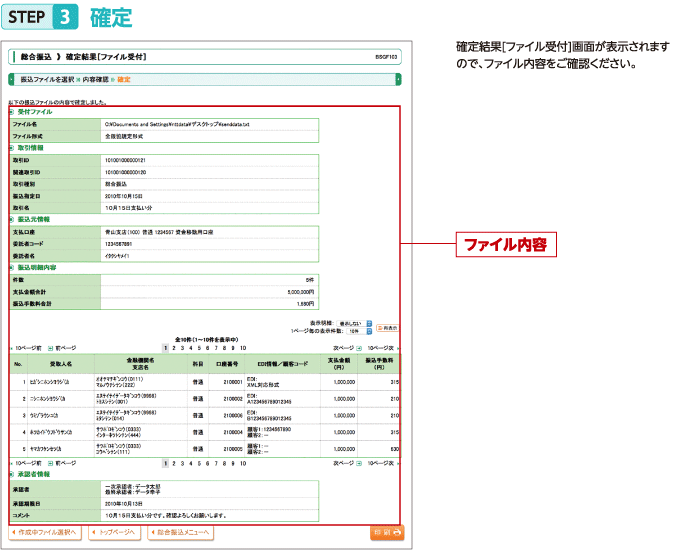Image resolution: width=690 pixels, height=556 pixels.
Task: Click the 受付ファイル section heading
Action: coord(35,112)
